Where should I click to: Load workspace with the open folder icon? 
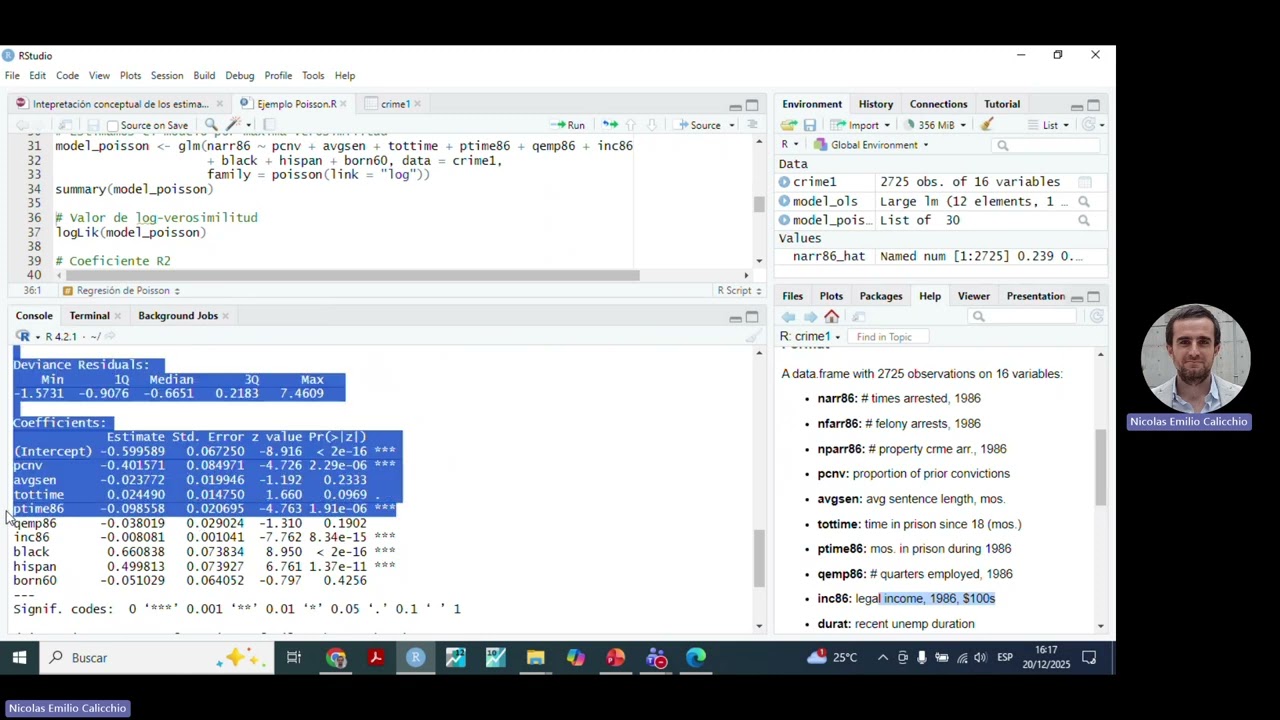pyautogui.click(x=788, y=125)
